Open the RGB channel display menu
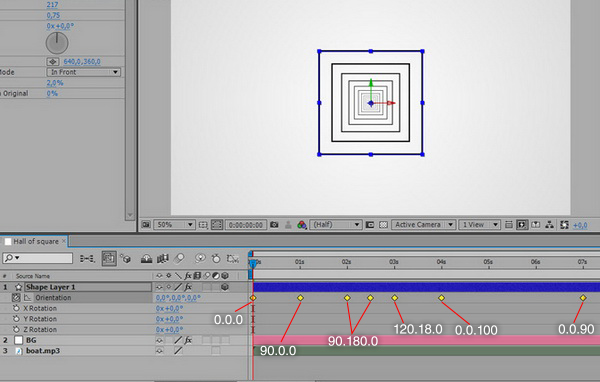Viewport: 600px width, 382px height. [302, 225]
